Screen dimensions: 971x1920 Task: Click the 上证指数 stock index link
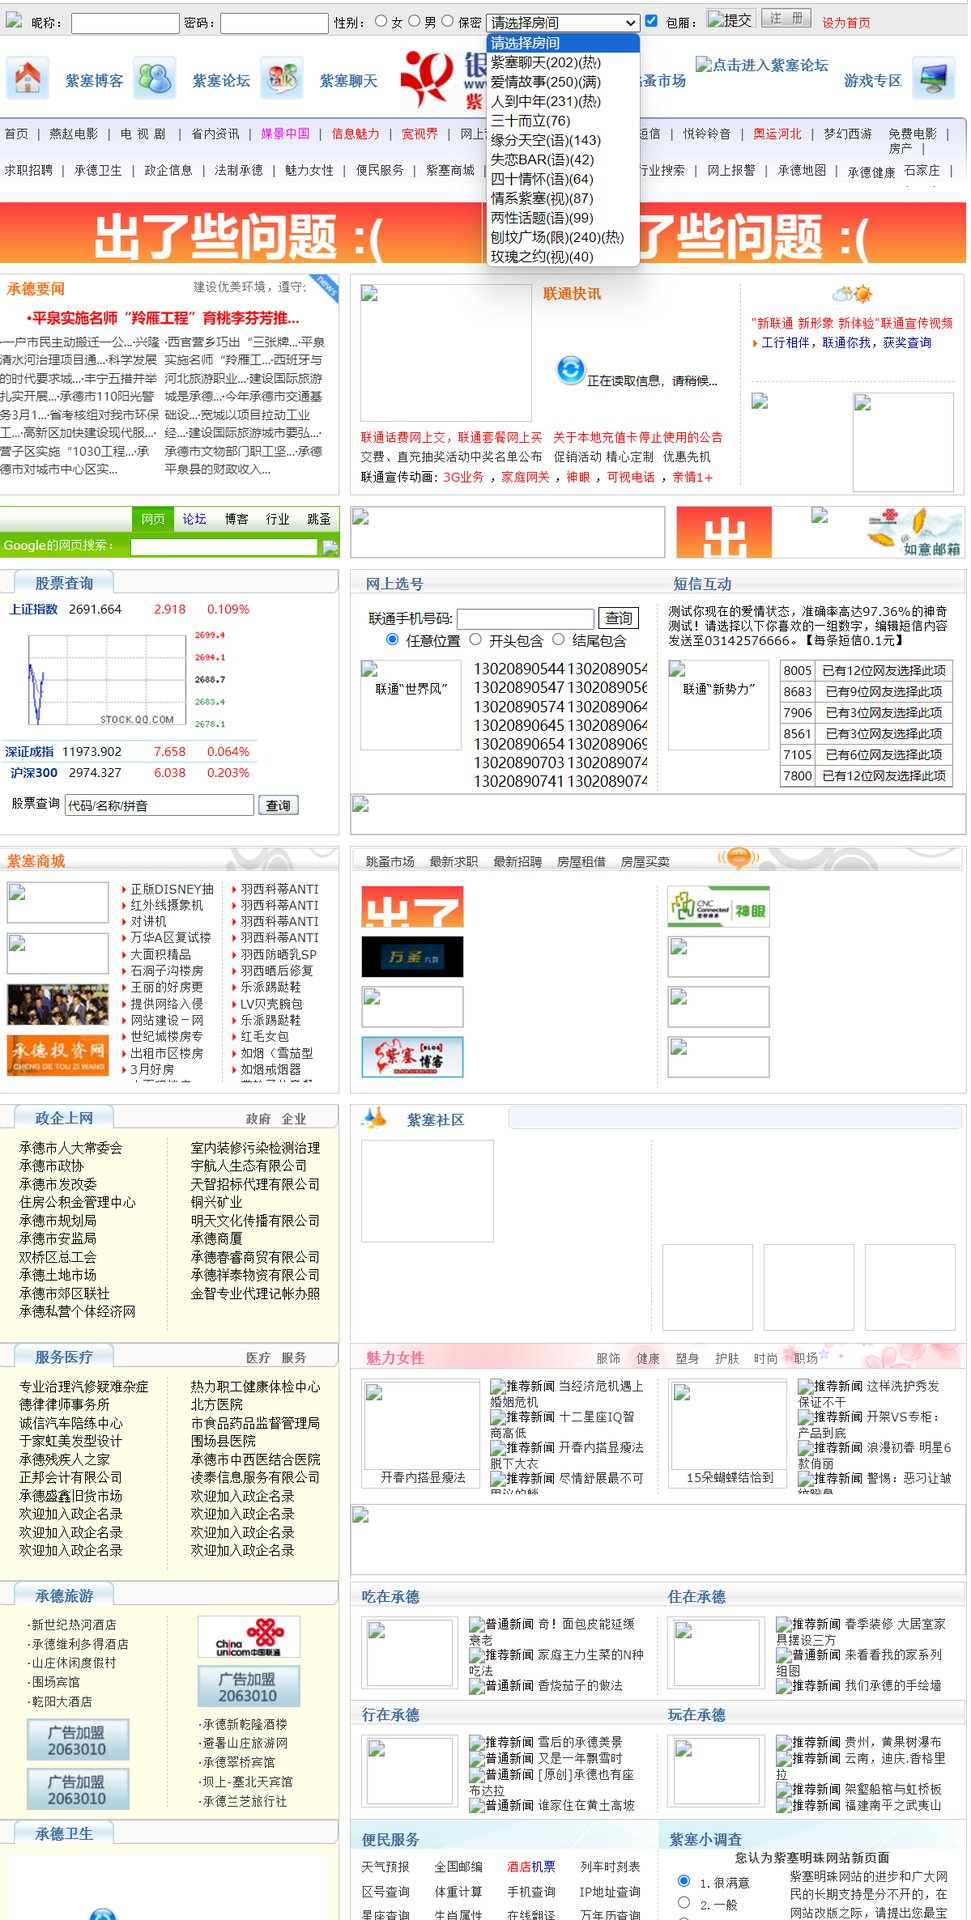point(34,609)
